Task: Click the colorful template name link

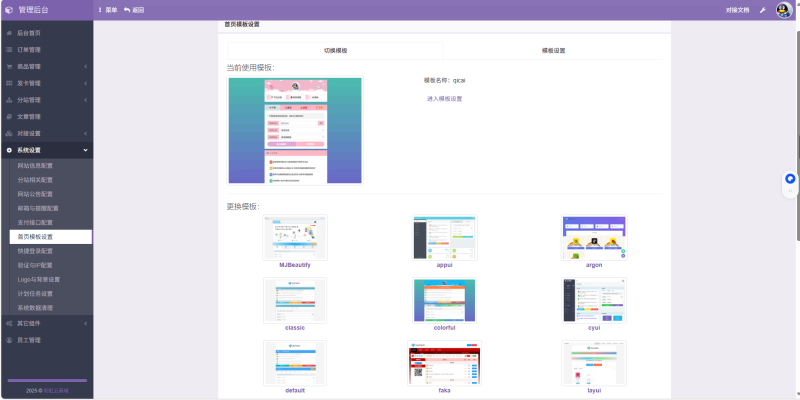Action: tap(444, 328)
